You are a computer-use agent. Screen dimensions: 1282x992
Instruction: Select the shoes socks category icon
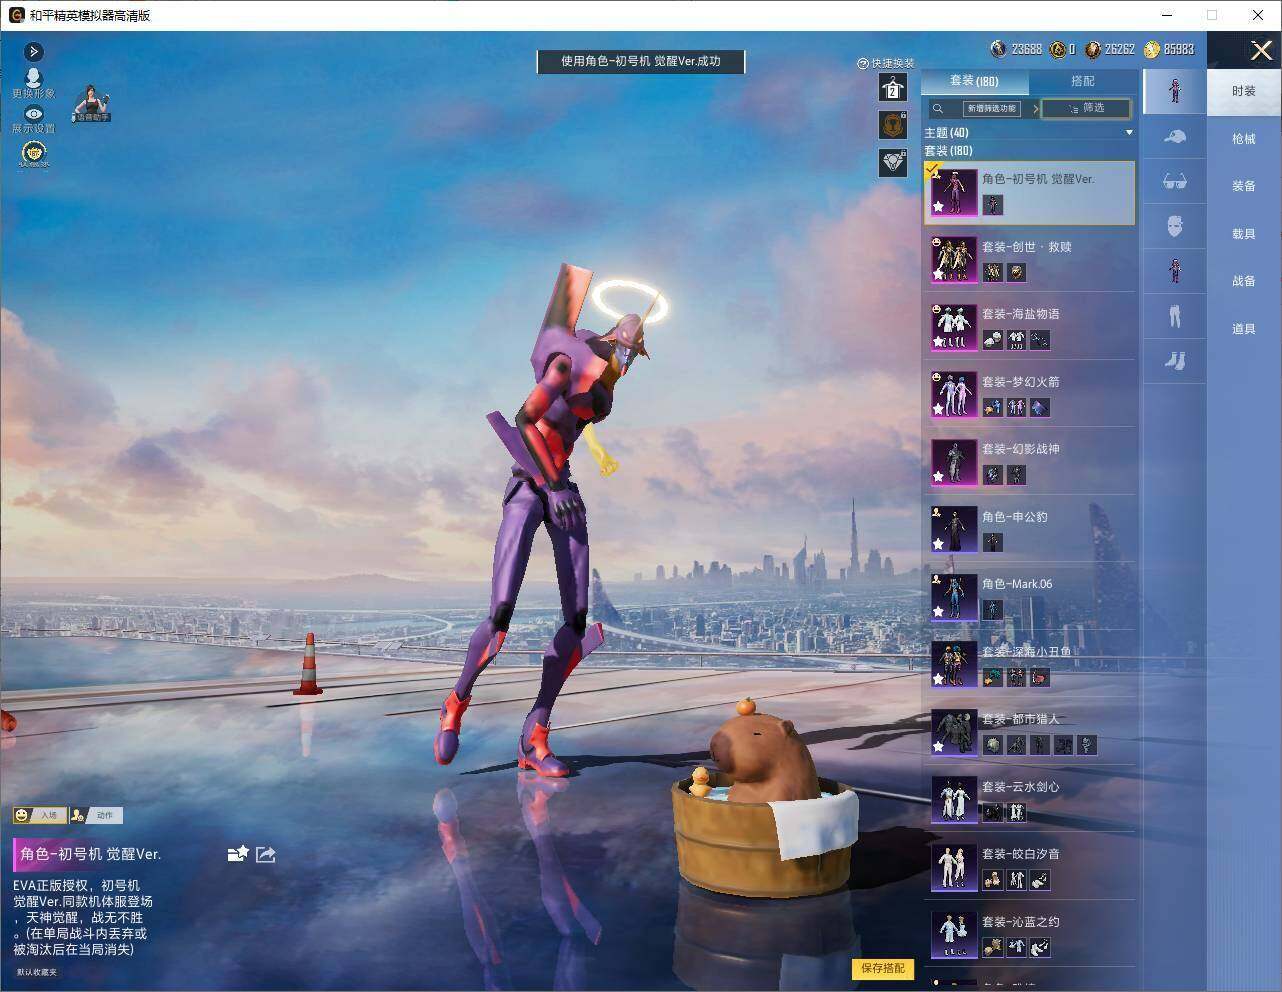[1174, 360]
